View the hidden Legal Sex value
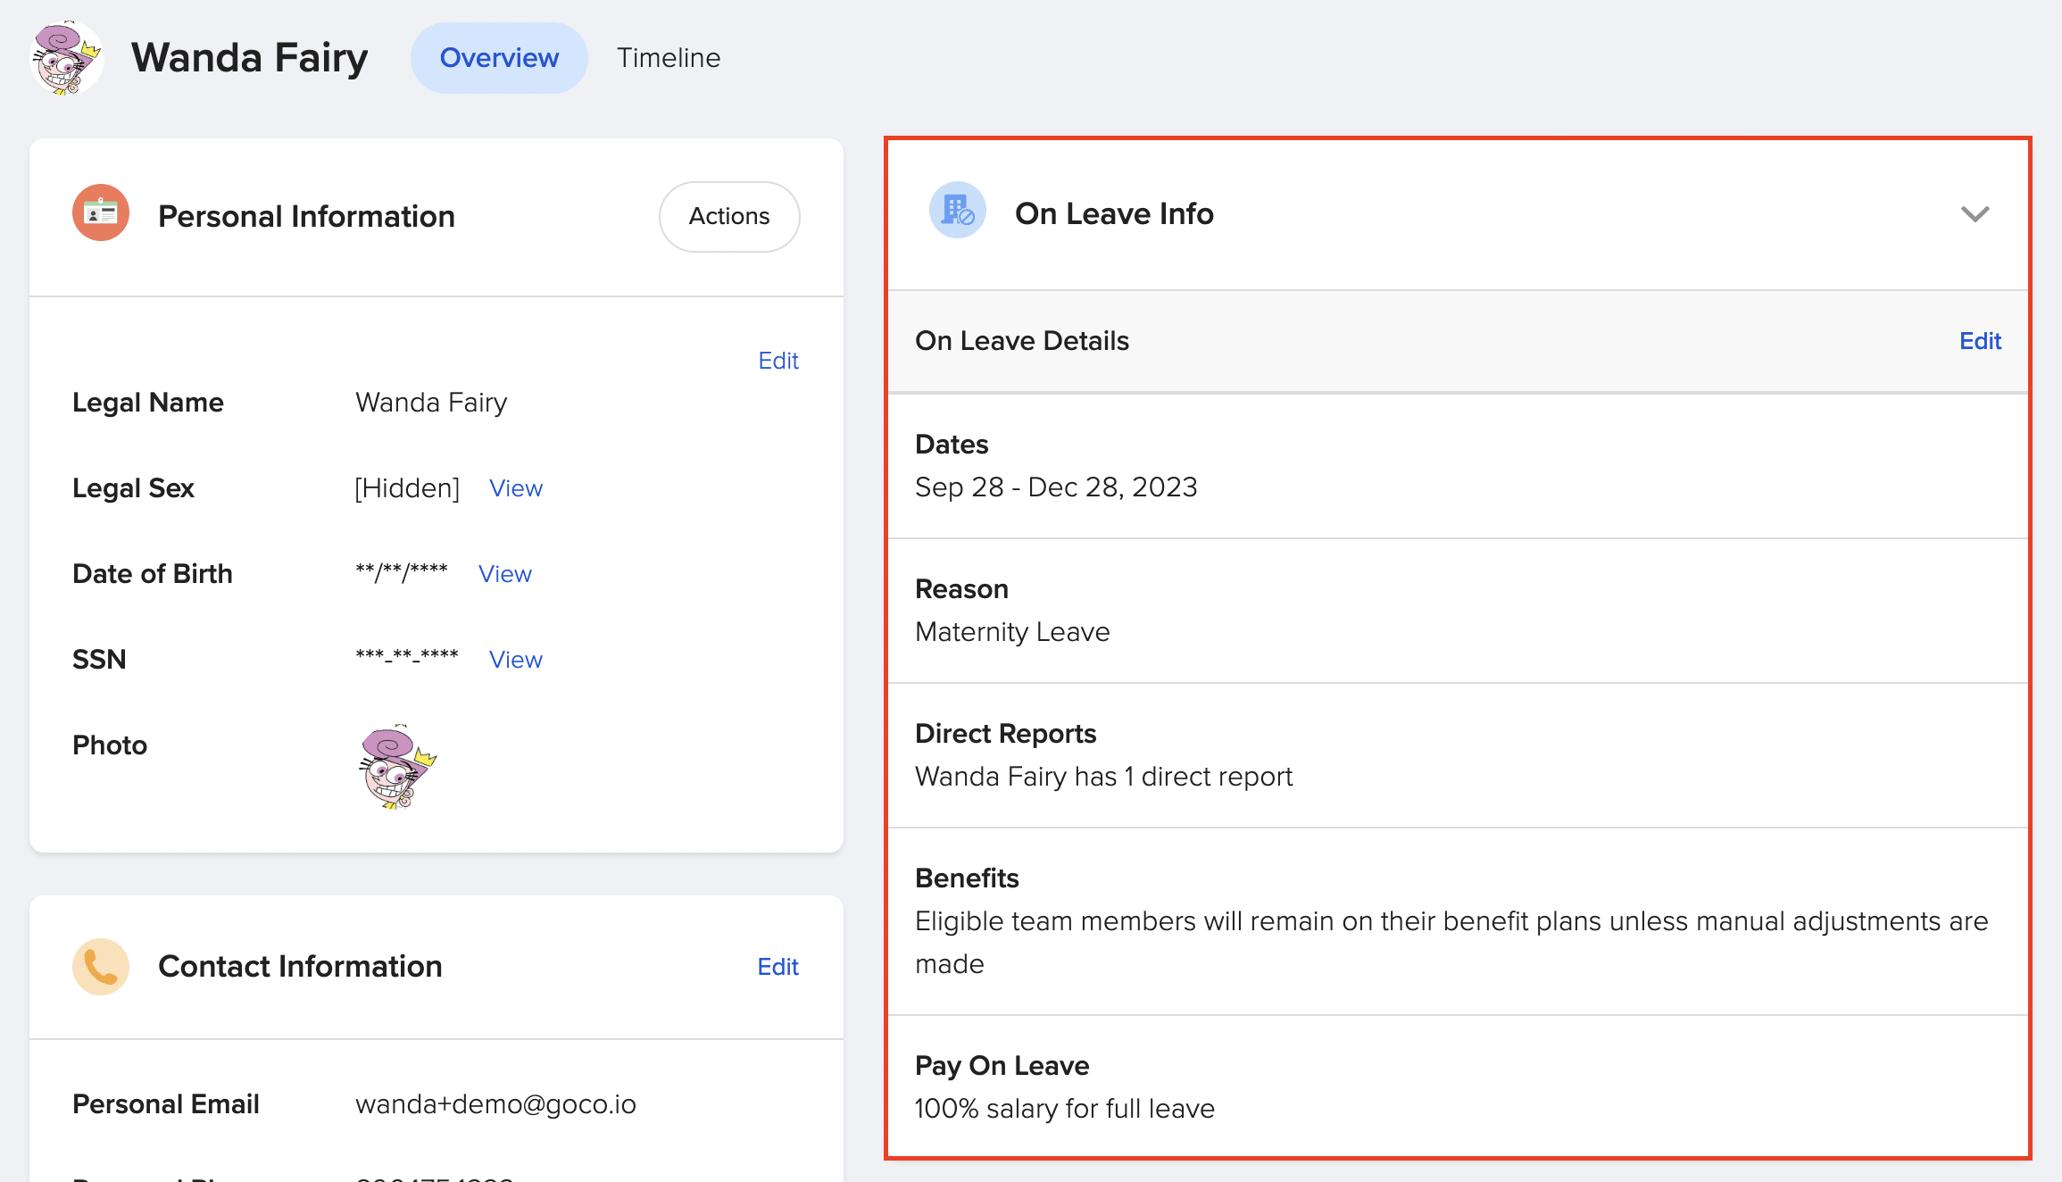Viewport: 2062px width, 1182px height. [515, 488]
